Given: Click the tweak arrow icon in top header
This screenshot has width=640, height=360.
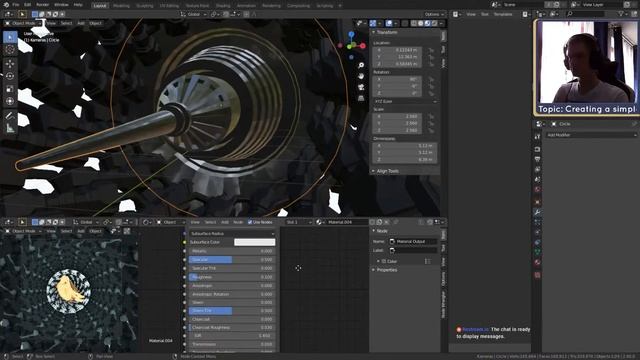Looking at the screenshot, I should [22, 14].
